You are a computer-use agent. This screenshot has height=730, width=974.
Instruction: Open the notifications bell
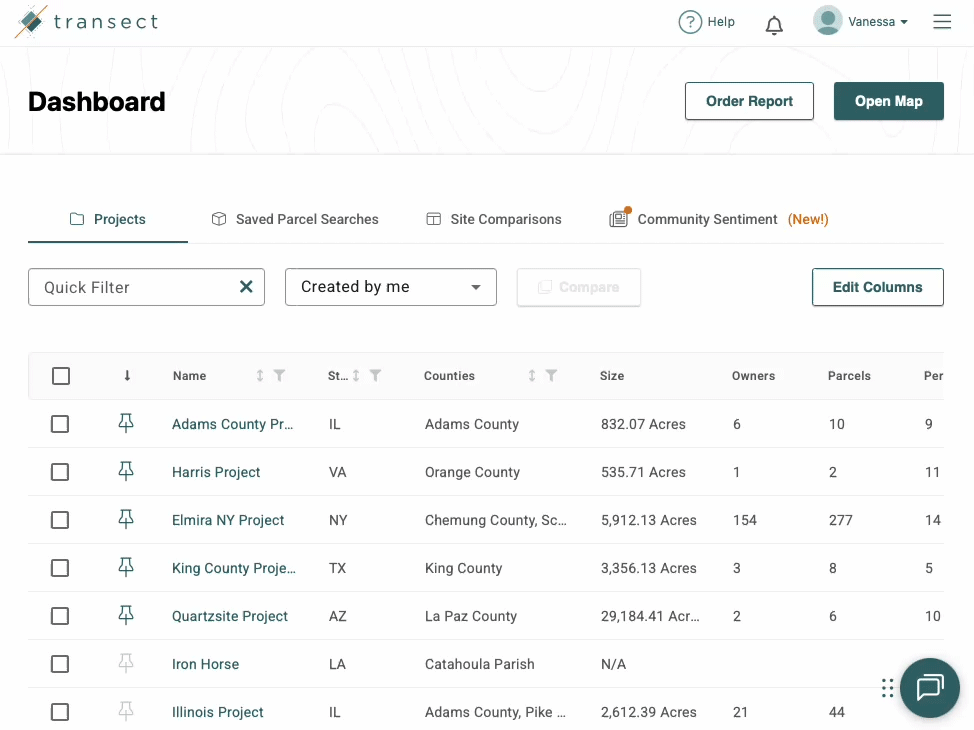click(x=774, y=24)
